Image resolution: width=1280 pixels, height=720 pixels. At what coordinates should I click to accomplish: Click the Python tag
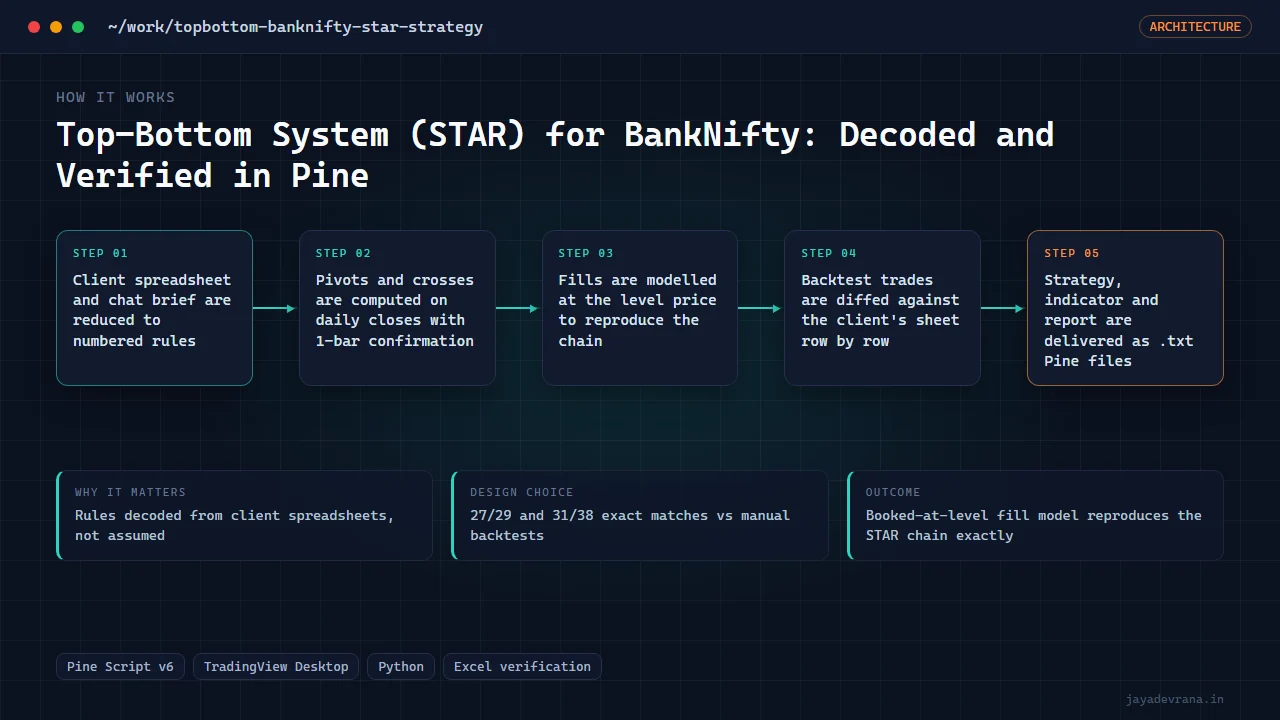[401, 666]
